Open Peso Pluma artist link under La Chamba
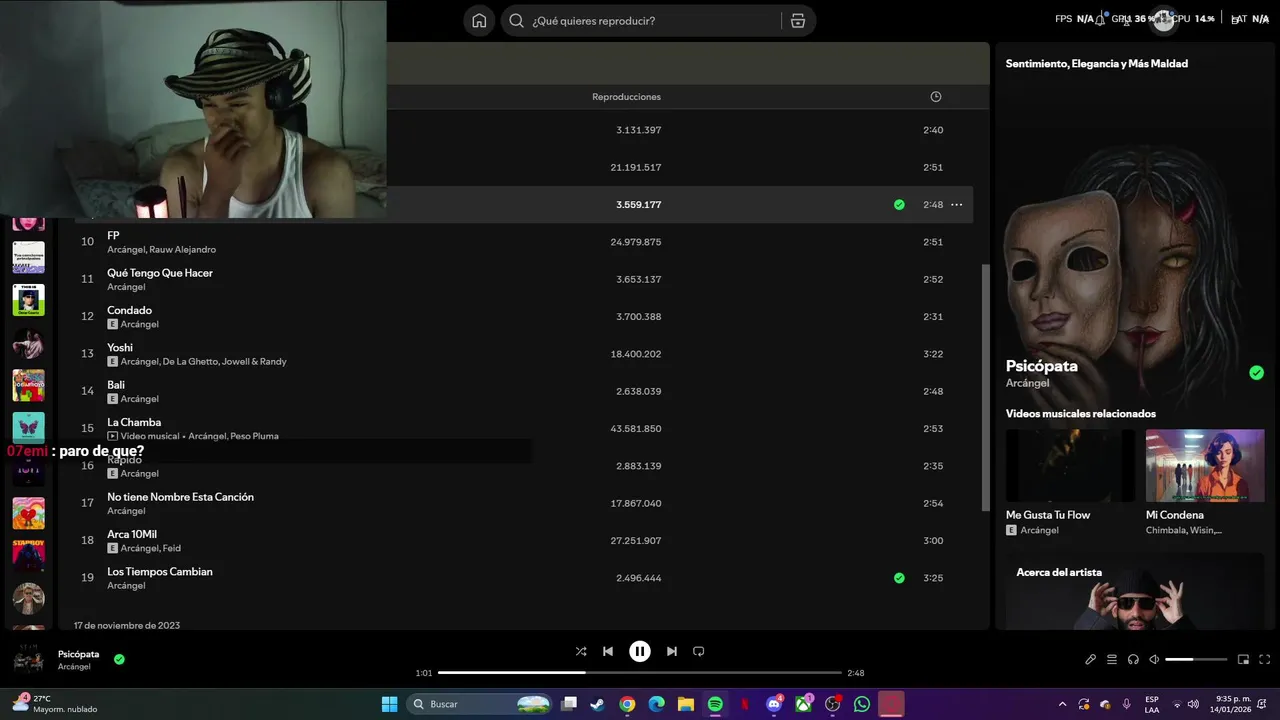The width and height of the screenshot is (1280, 720). (x=254, y=437)
